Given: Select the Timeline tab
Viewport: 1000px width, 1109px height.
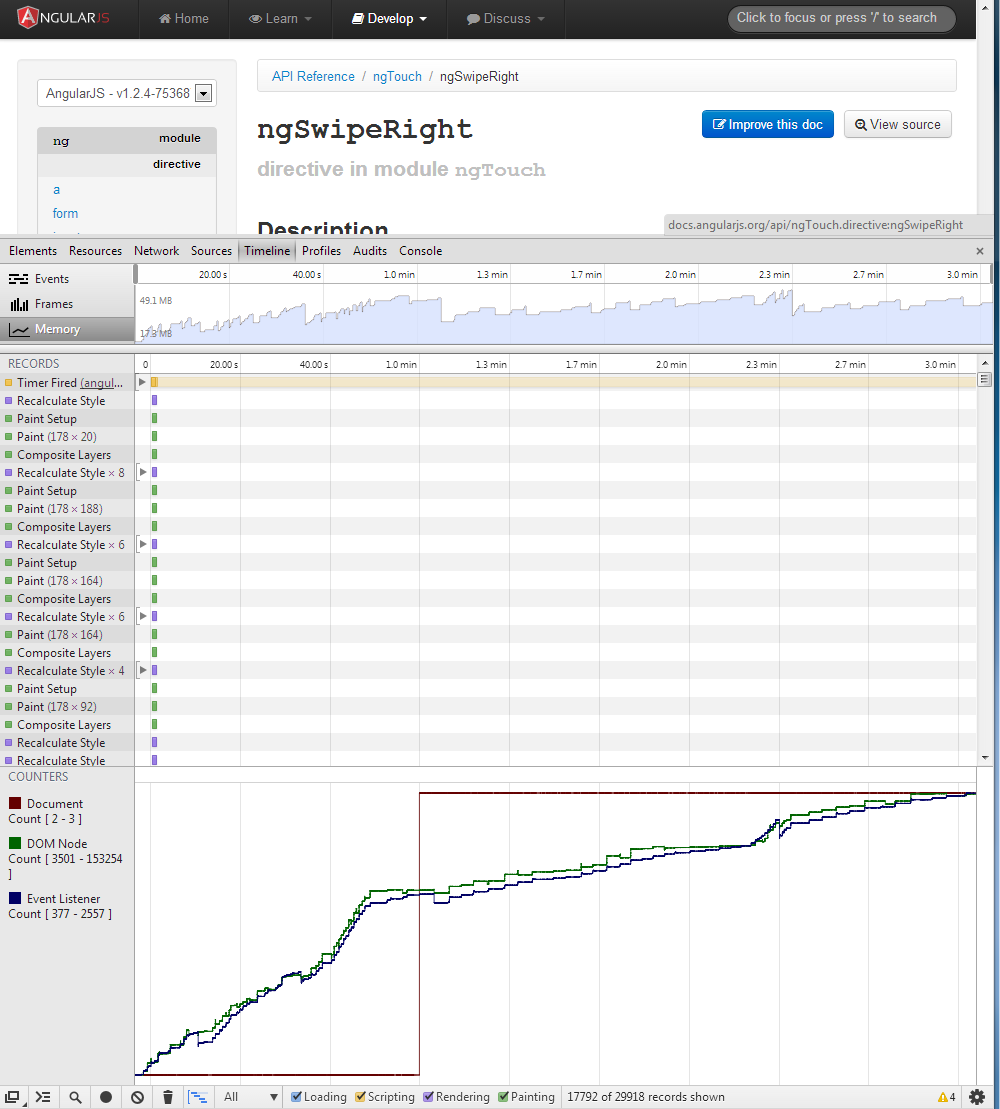Looking at the screenshot, I should coord(267,251).
